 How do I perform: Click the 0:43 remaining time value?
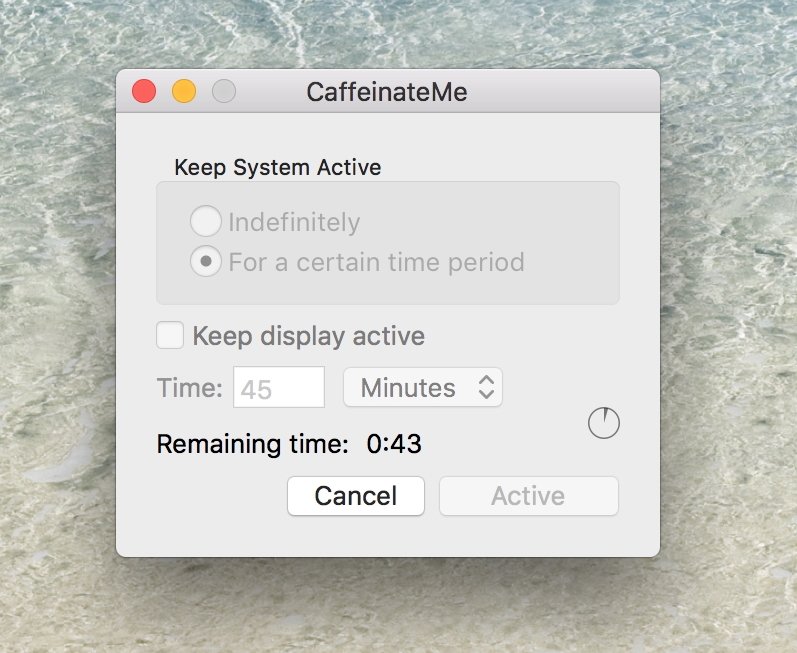pyautogui.click(x=394, y=444)
